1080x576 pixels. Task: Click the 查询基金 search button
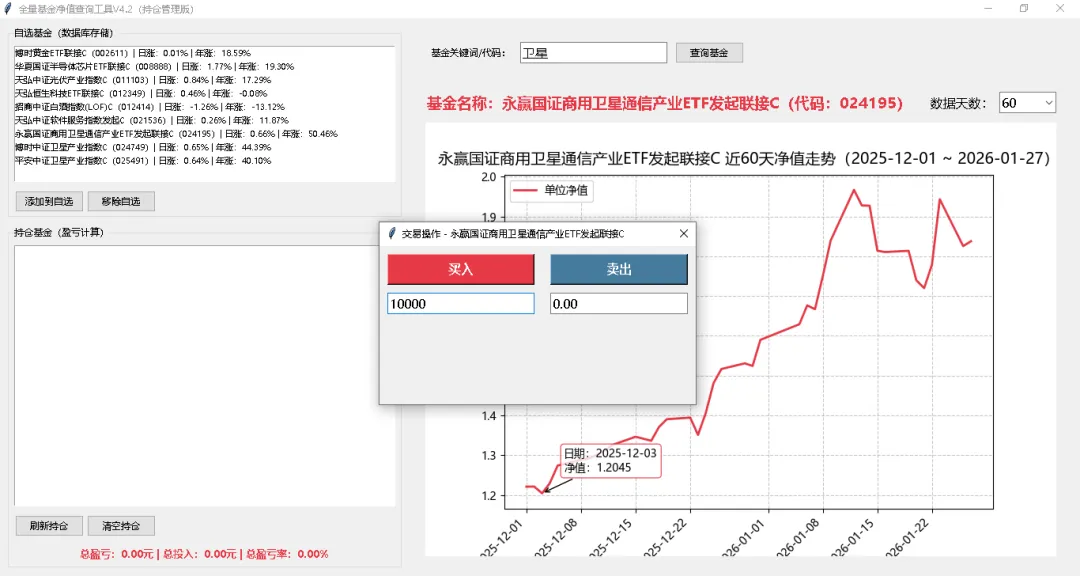709,53
